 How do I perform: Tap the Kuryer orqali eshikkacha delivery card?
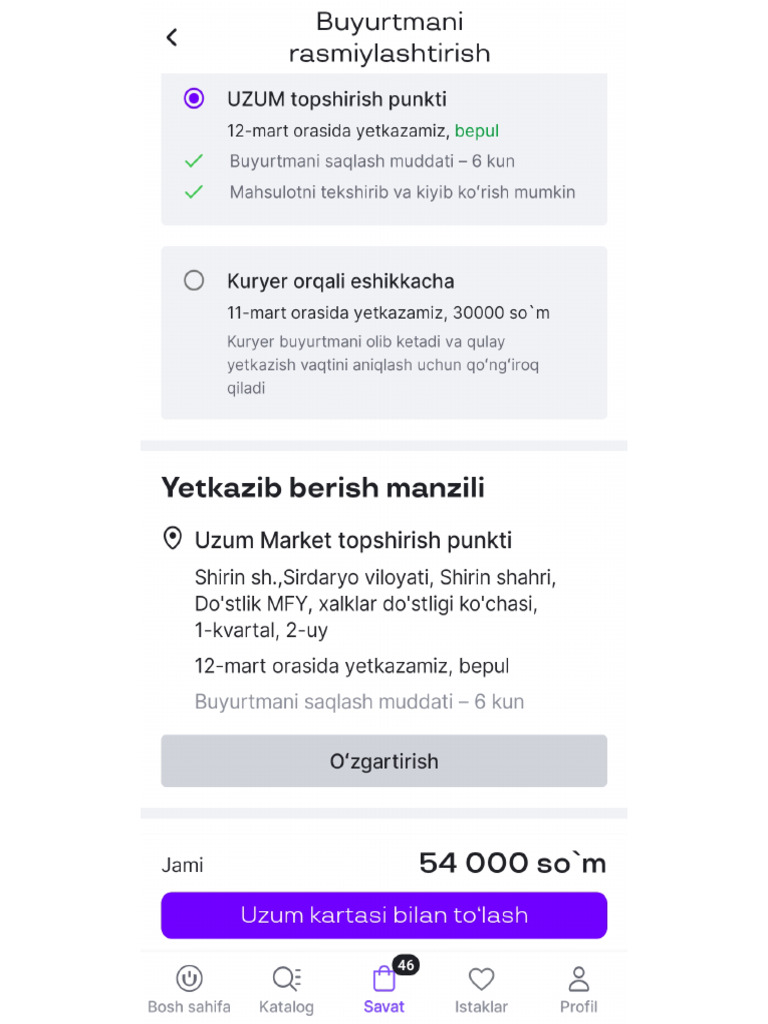(x=384, y=333)
